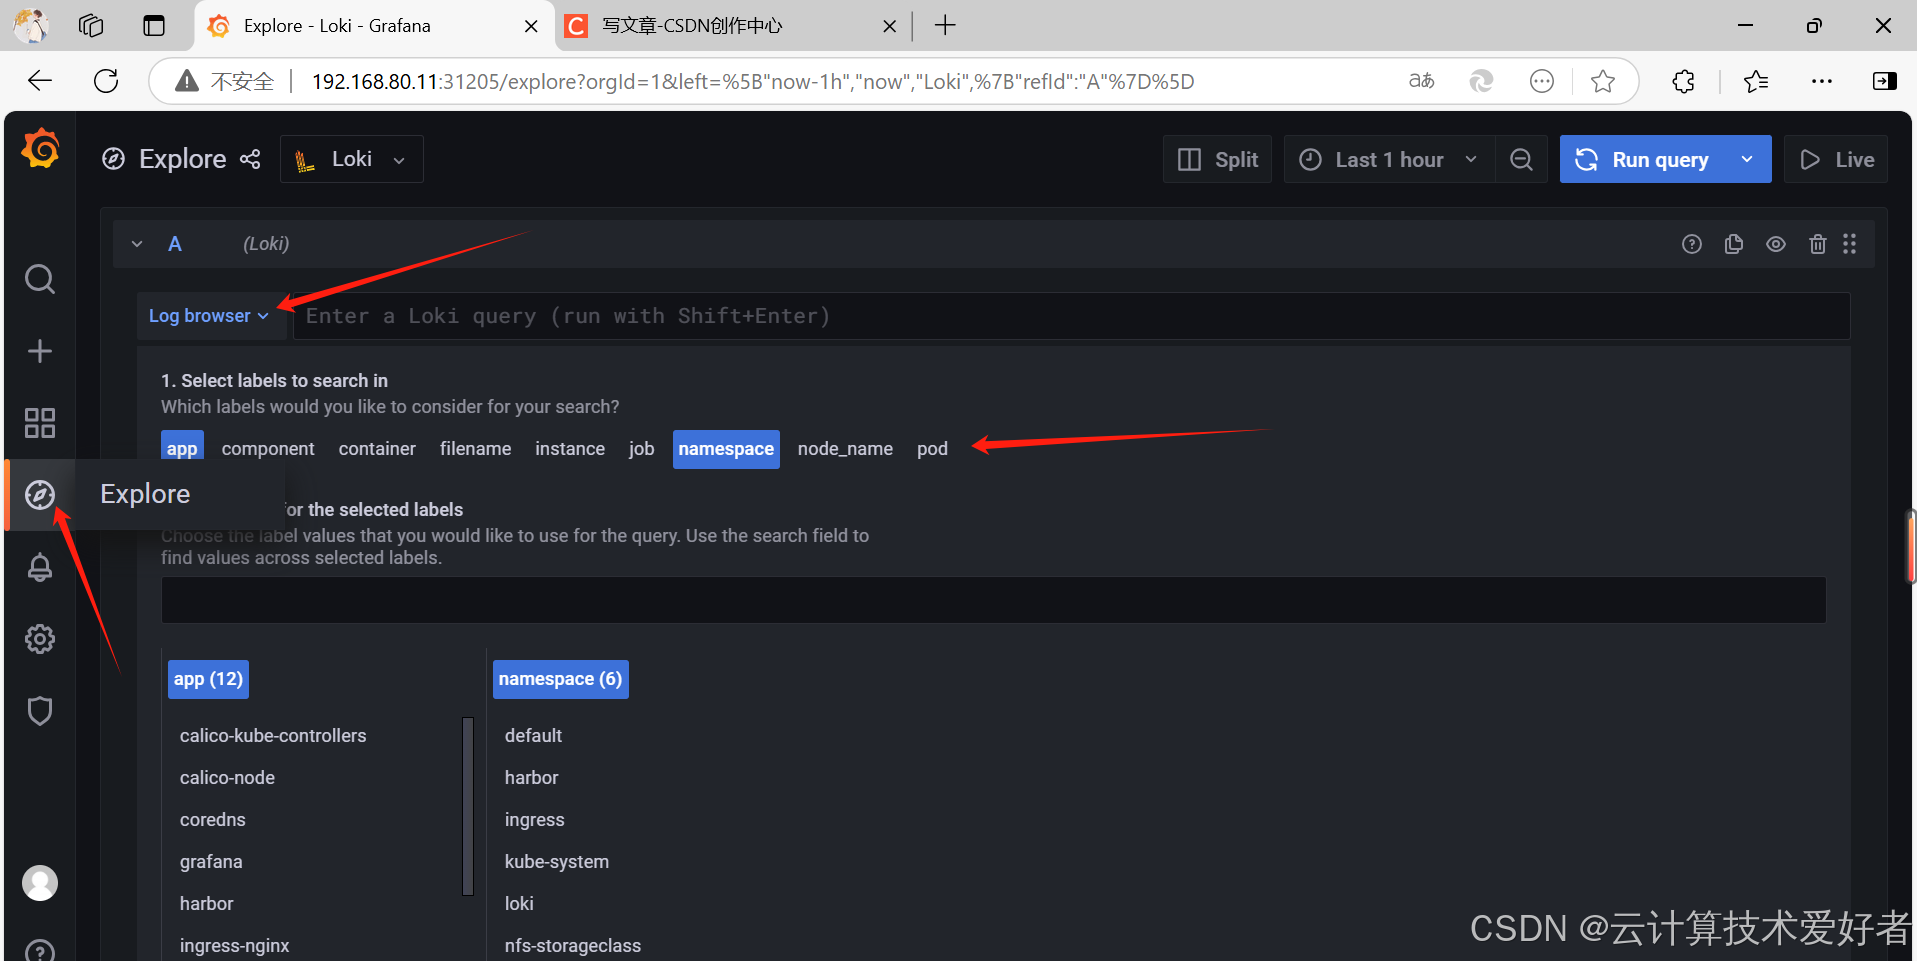This screenshot has width=1917, height=961.
Task: Collapse query row A chevron
Action: [x=137, y=244]
